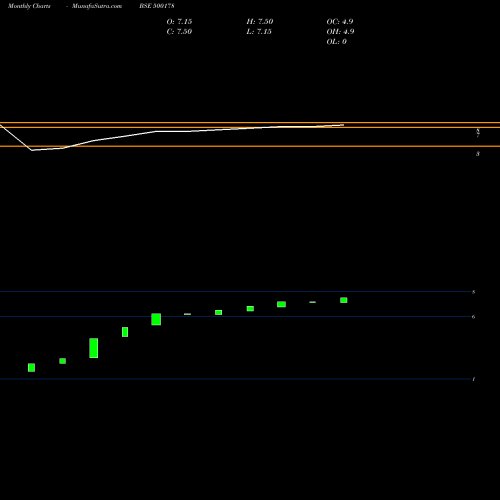Screen dimensions: 500x500
Task: Select the low value 'L: 7.15'
Action: 259,32
